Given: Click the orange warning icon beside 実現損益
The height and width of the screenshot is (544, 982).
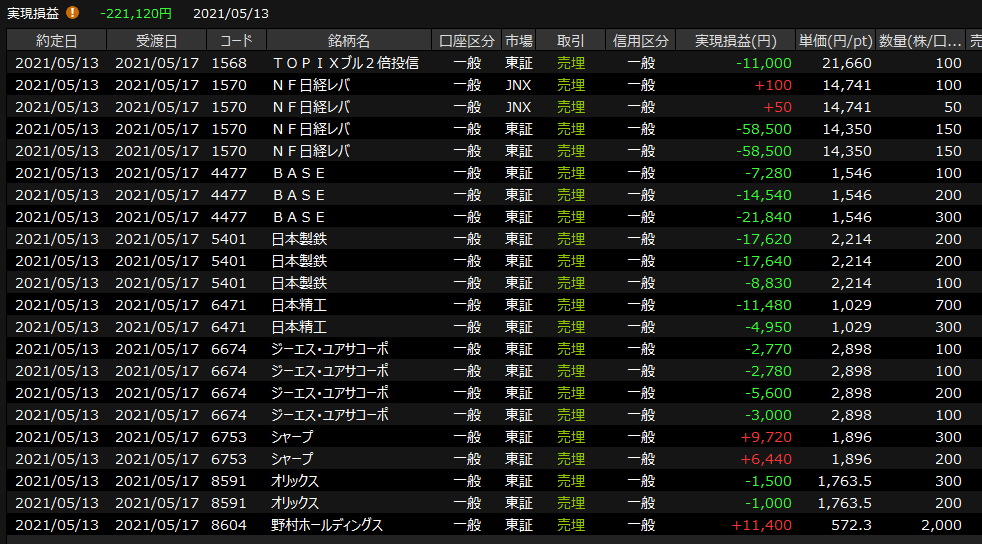Looking at the screenshot, I should [x=72, y=13].
